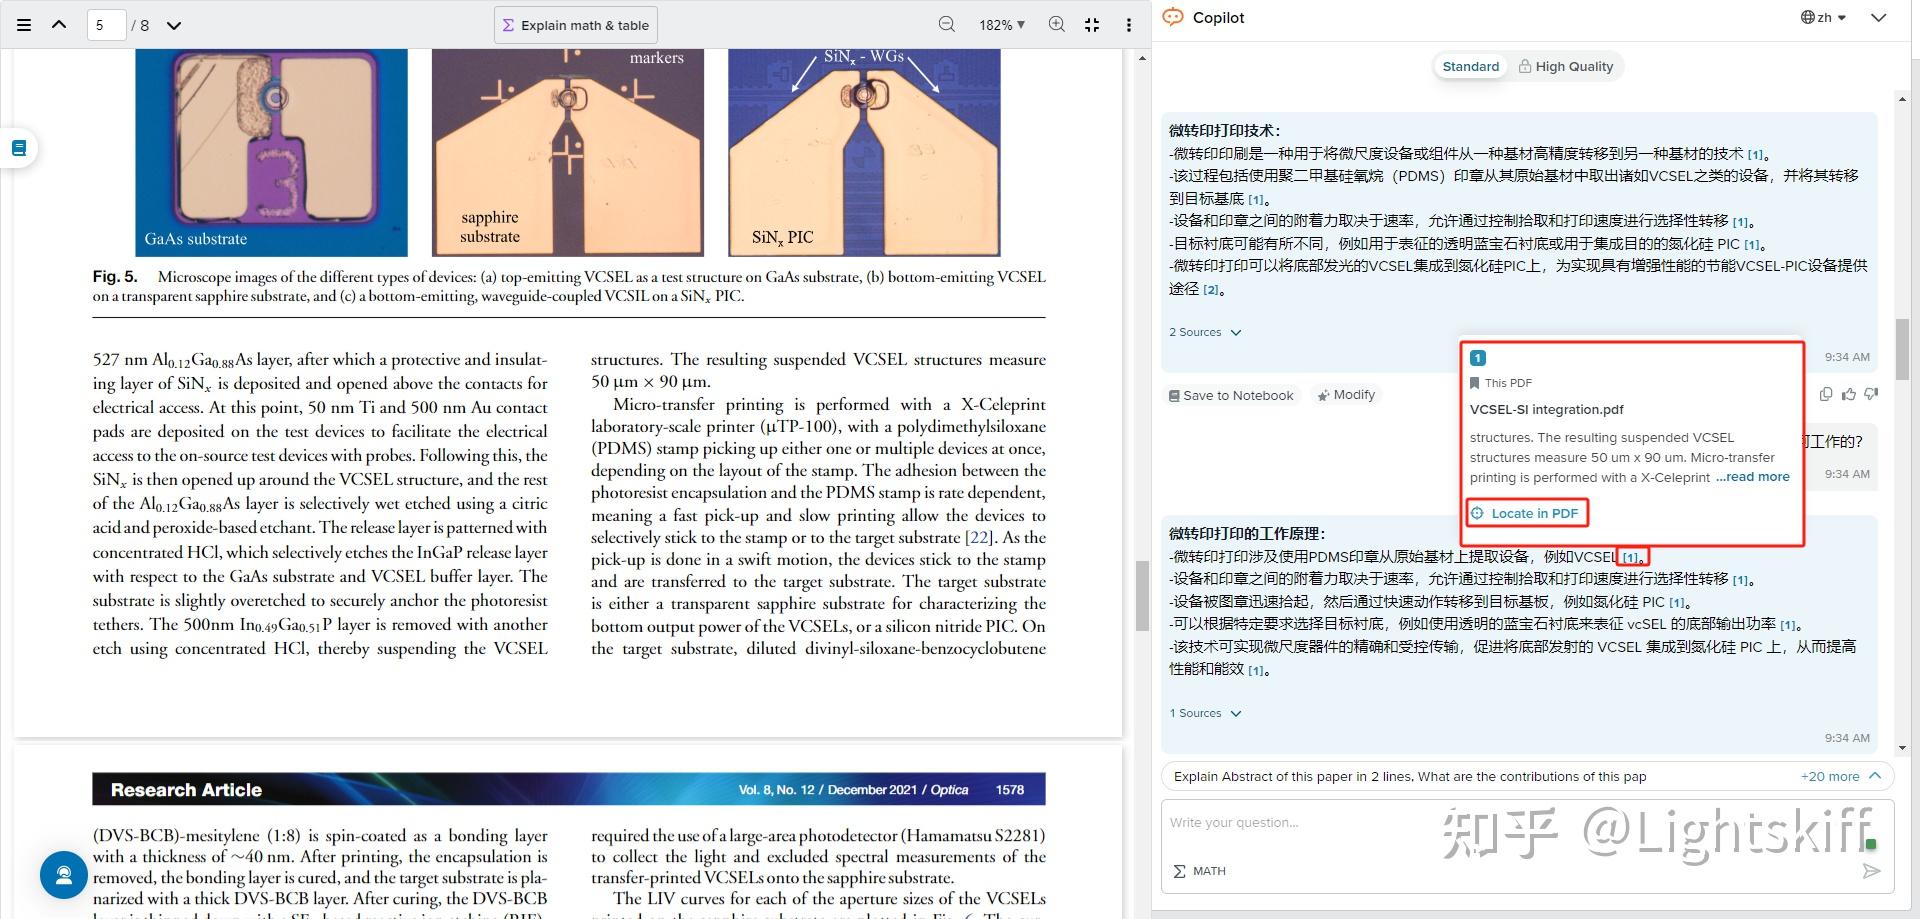Give thumbs down to the Copilot response
The height and width of the screenshot is (919, 1920).
coord(1871,394)
